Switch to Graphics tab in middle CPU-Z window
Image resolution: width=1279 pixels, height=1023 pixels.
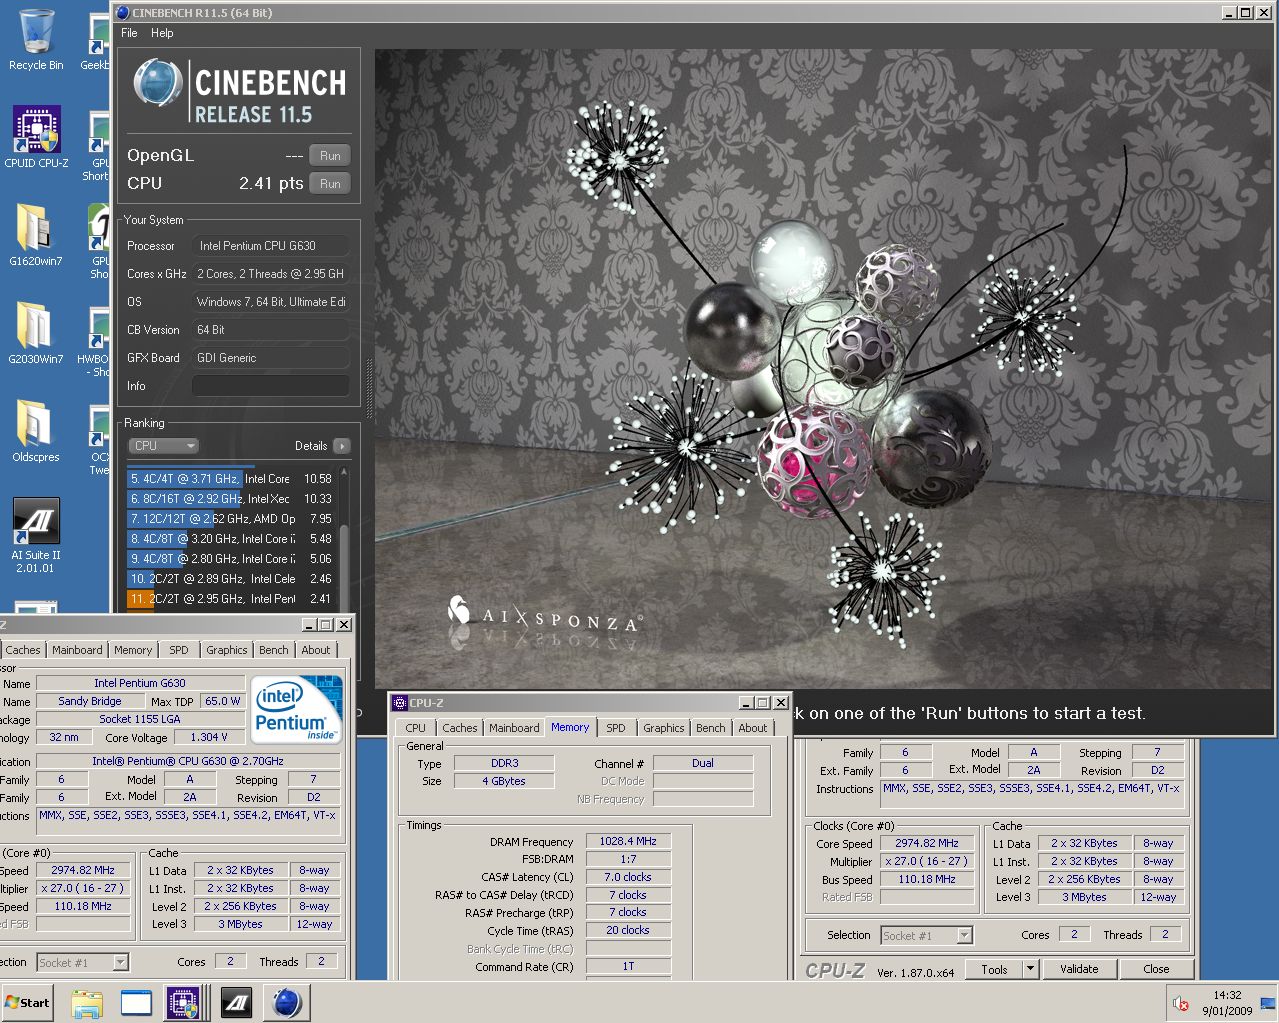[664, 728]
